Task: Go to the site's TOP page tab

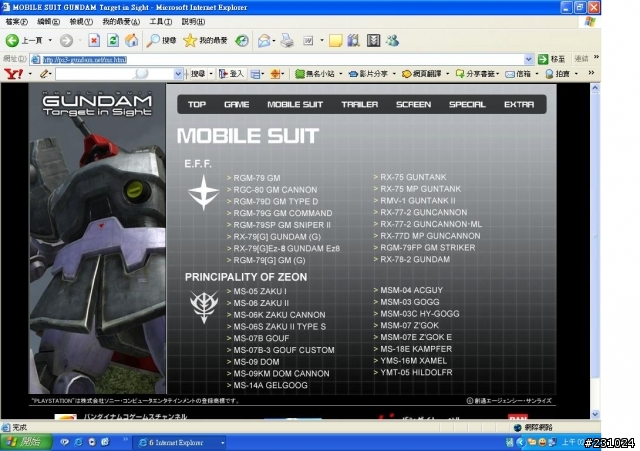Action: [197, 104]
